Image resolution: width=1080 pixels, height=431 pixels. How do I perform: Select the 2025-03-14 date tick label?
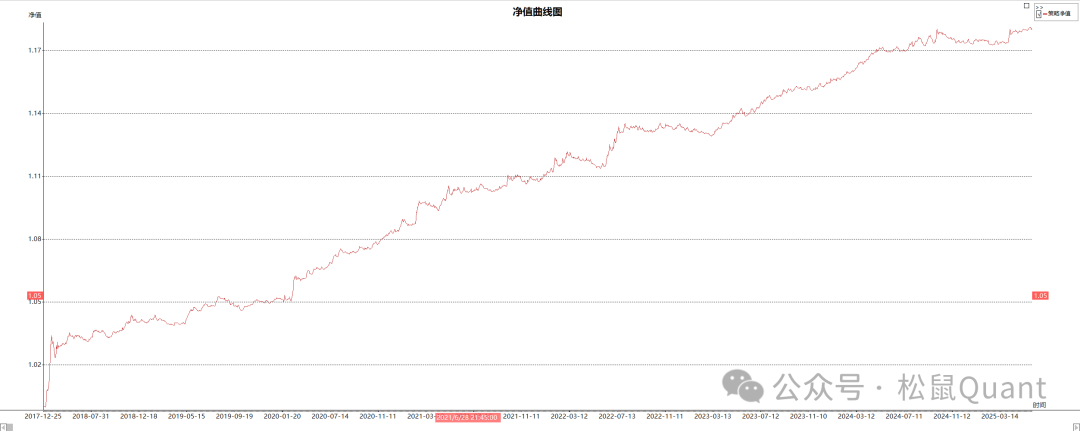(x=1000, y=416)
